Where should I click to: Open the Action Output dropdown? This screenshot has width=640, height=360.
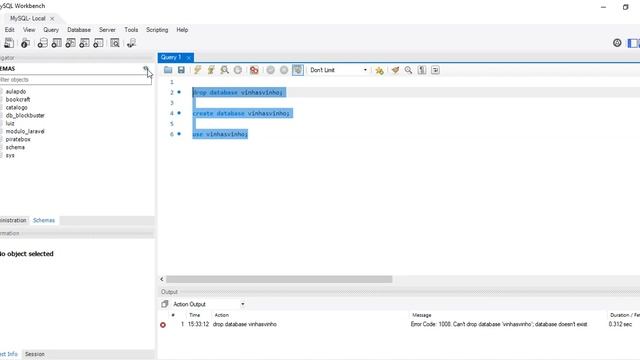(x=209, y=304)
